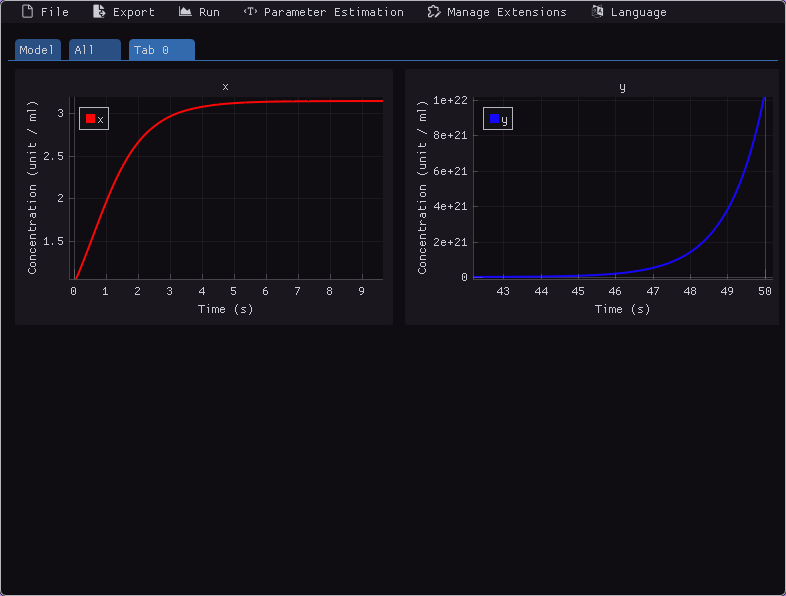Click the 1e+22 tick label on y plot
This screenshot has width=786, height=596.
(450, 100)
